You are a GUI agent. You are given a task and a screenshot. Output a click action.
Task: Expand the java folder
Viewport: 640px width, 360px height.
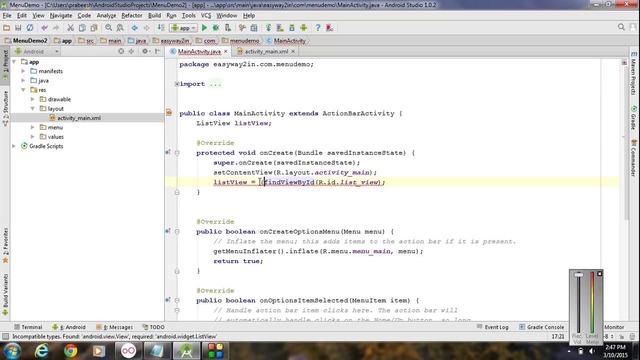pos(23,80)
